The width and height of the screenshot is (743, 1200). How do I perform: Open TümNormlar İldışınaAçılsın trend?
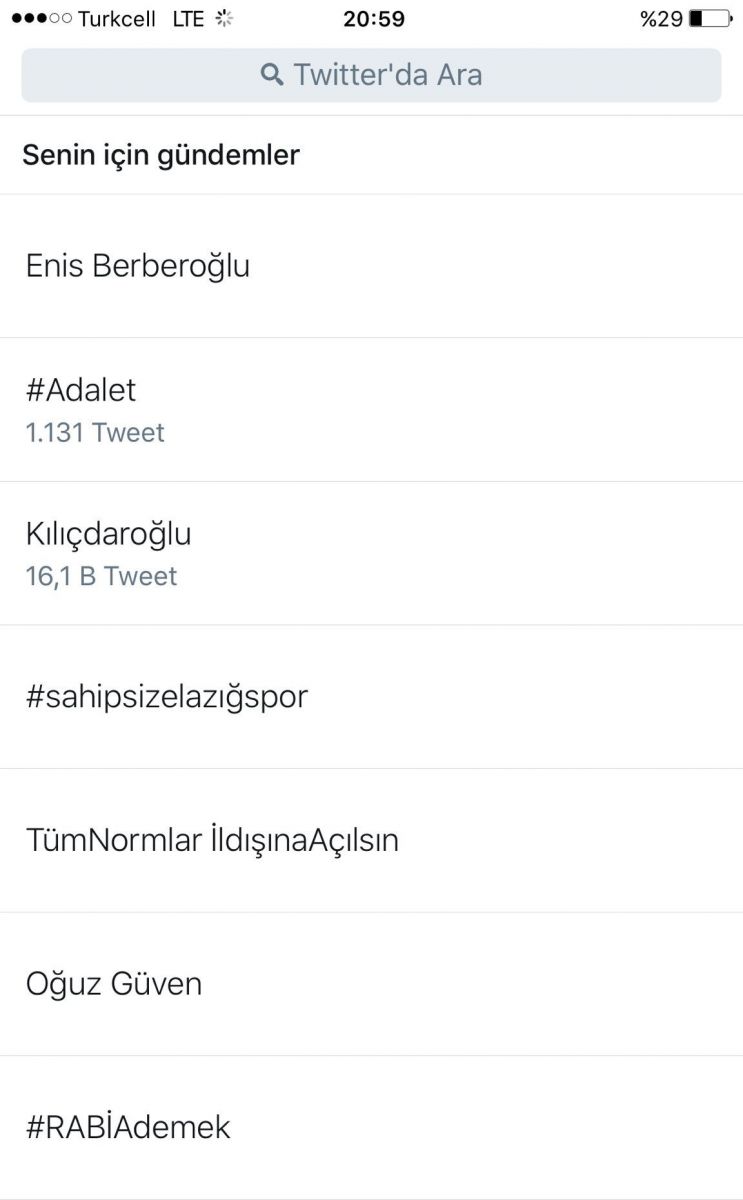(x=212, y=841)
